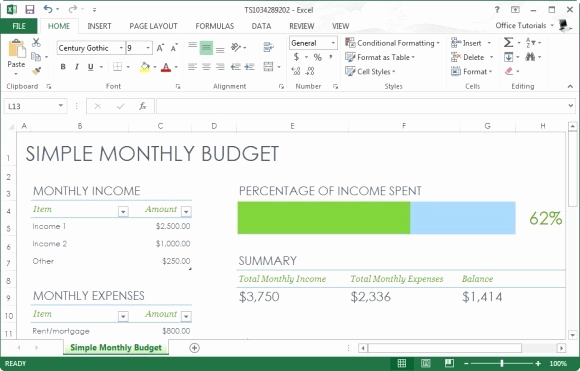Switch to the VIEW tab

340,26
